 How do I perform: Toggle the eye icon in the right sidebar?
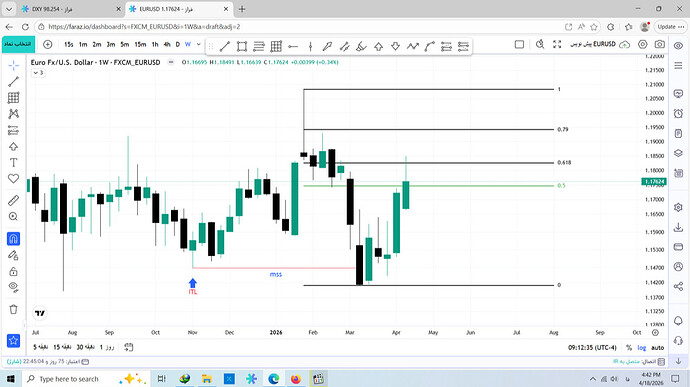[x=679, y=45]
